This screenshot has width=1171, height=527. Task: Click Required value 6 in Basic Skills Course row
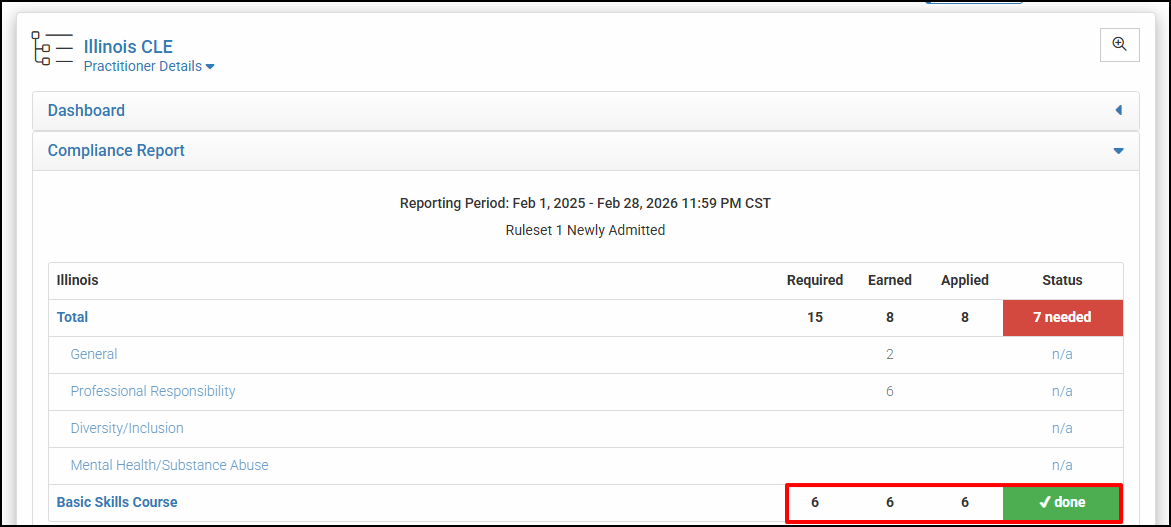point(815,503)
